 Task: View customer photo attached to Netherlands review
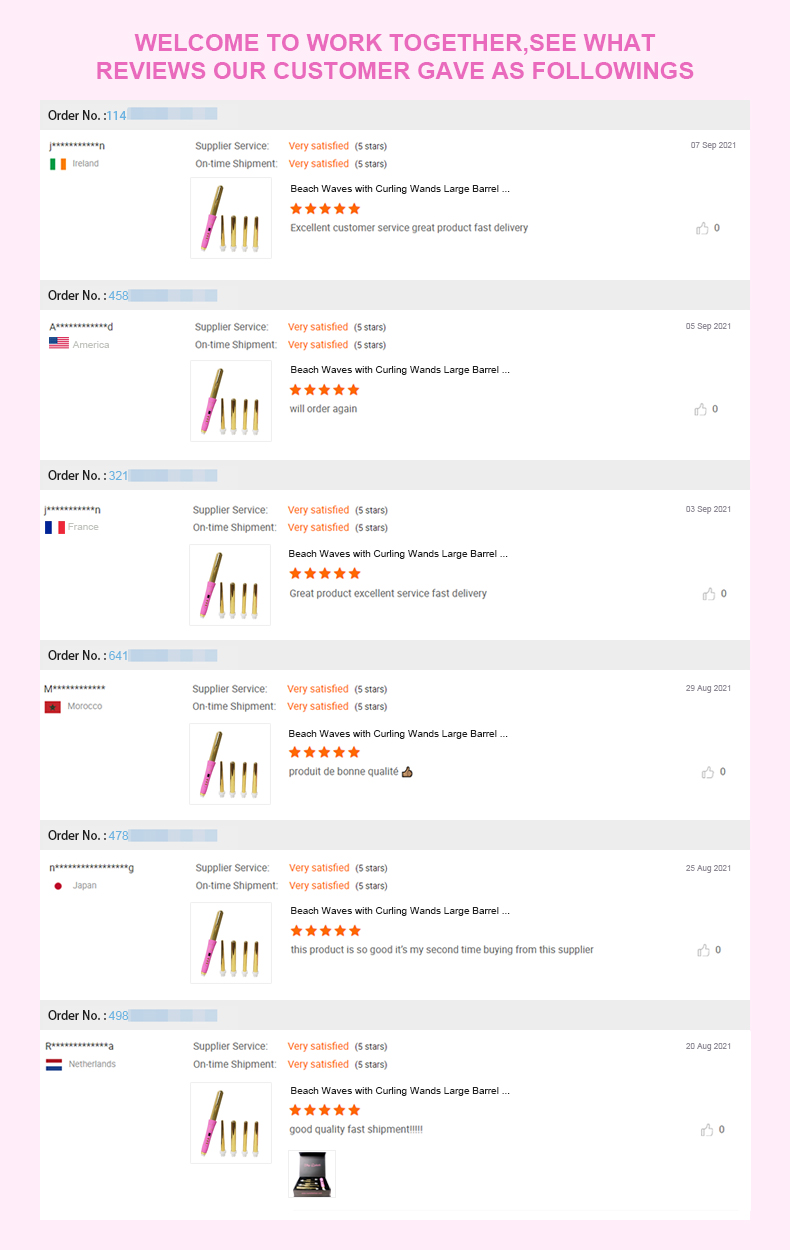point(312,1174)
